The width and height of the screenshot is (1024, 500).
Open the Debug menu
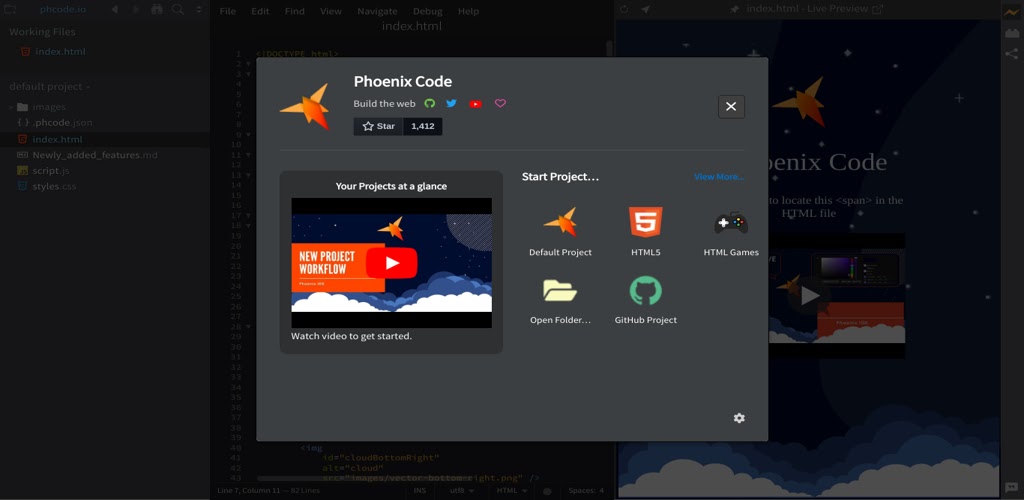(427, 11)
